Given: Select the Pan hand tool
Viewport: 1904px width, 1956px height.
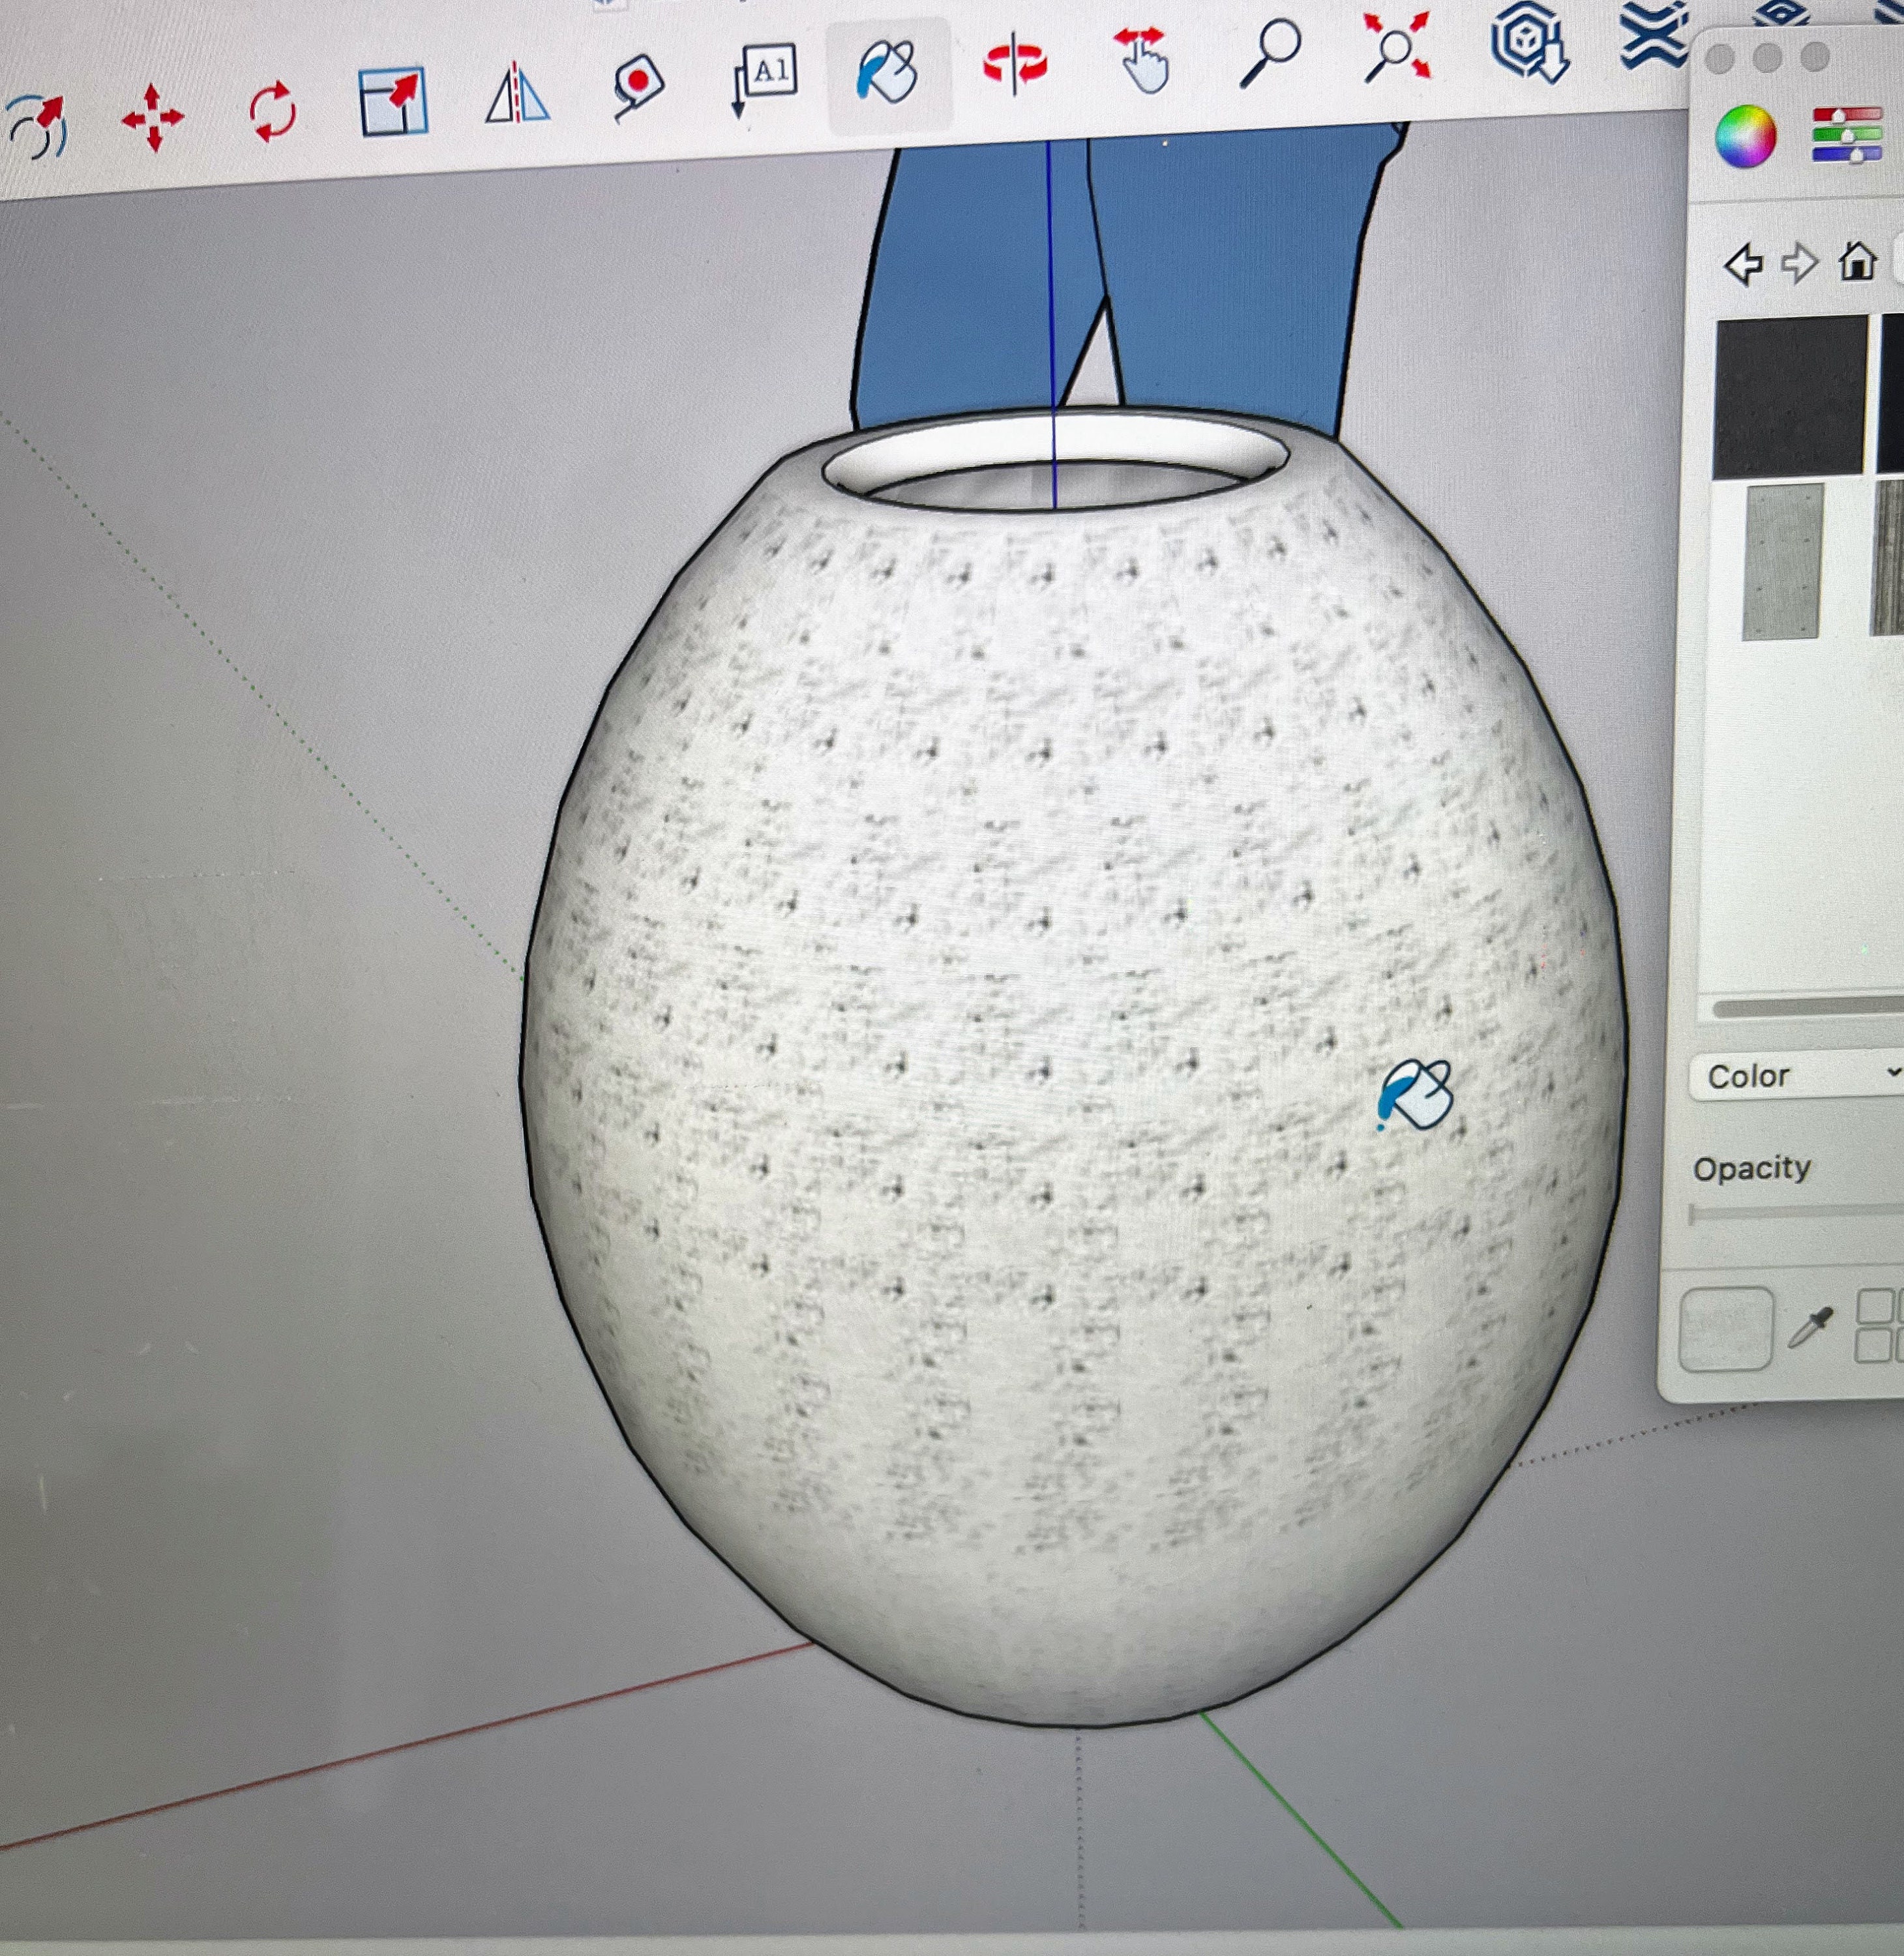Looking at the screenshot, I should (1142, 60).
